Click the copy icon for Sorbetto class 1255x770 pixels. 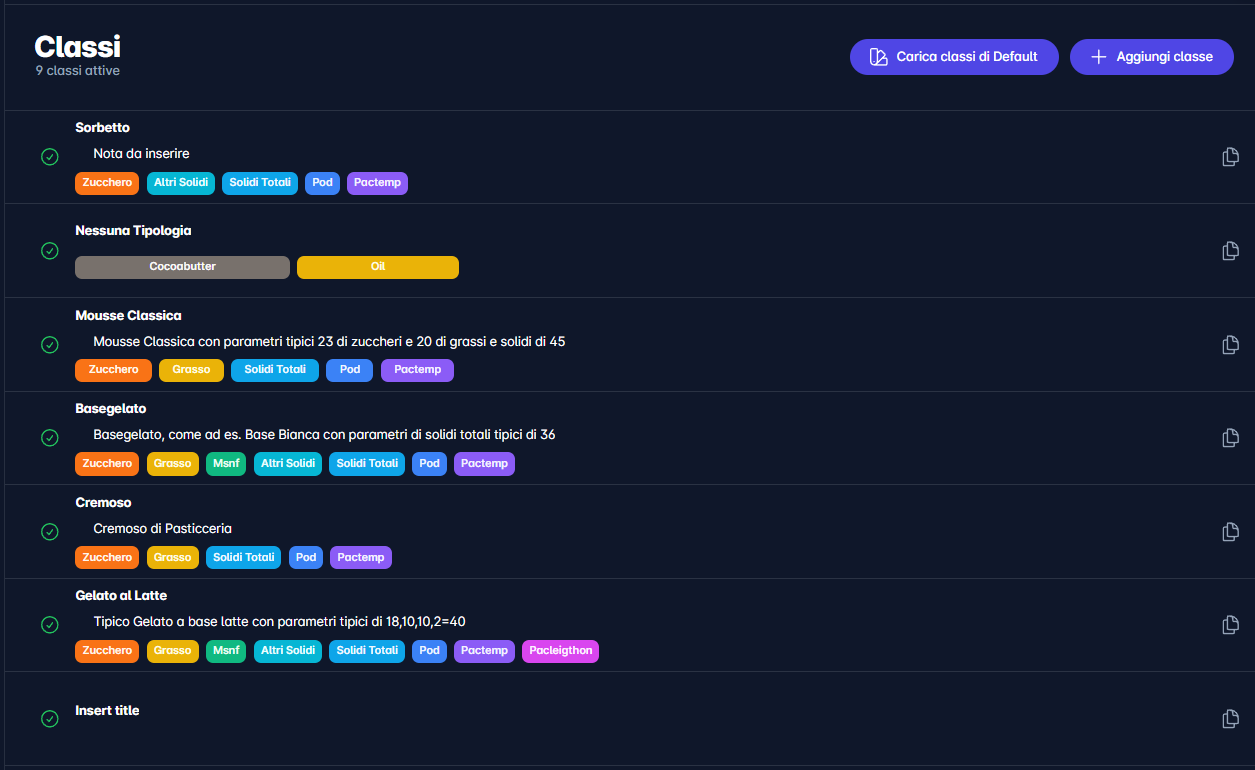coord(1231,157)
